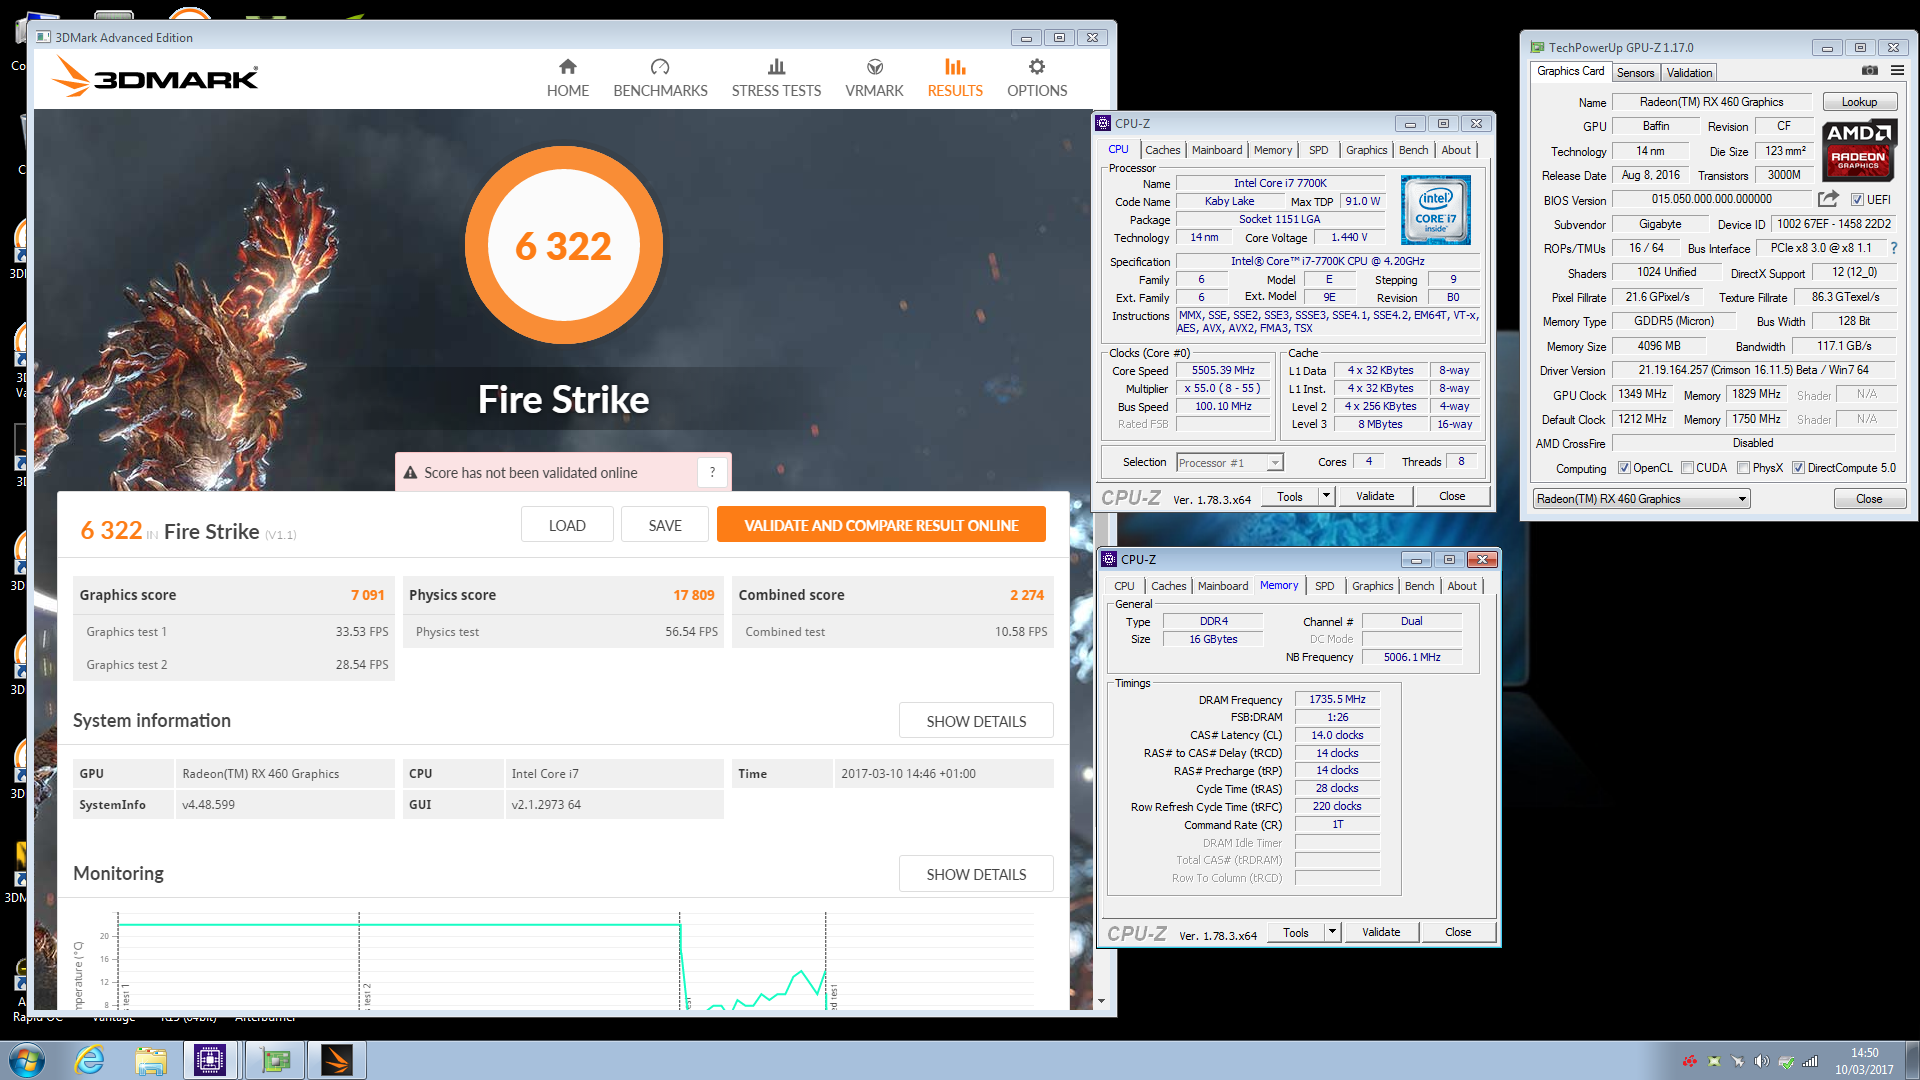The height and width of the screenshot is (1080, 1920).
Task: Click the red AMD tray icon
Action: 1690,1061
